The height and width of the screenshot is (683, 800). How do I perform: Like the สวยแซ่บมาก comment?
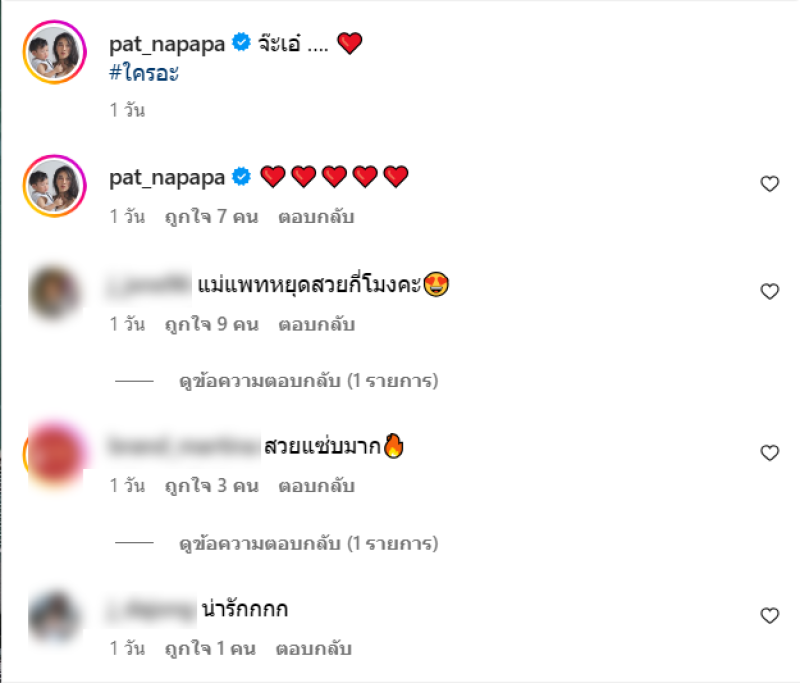(769, 453)
